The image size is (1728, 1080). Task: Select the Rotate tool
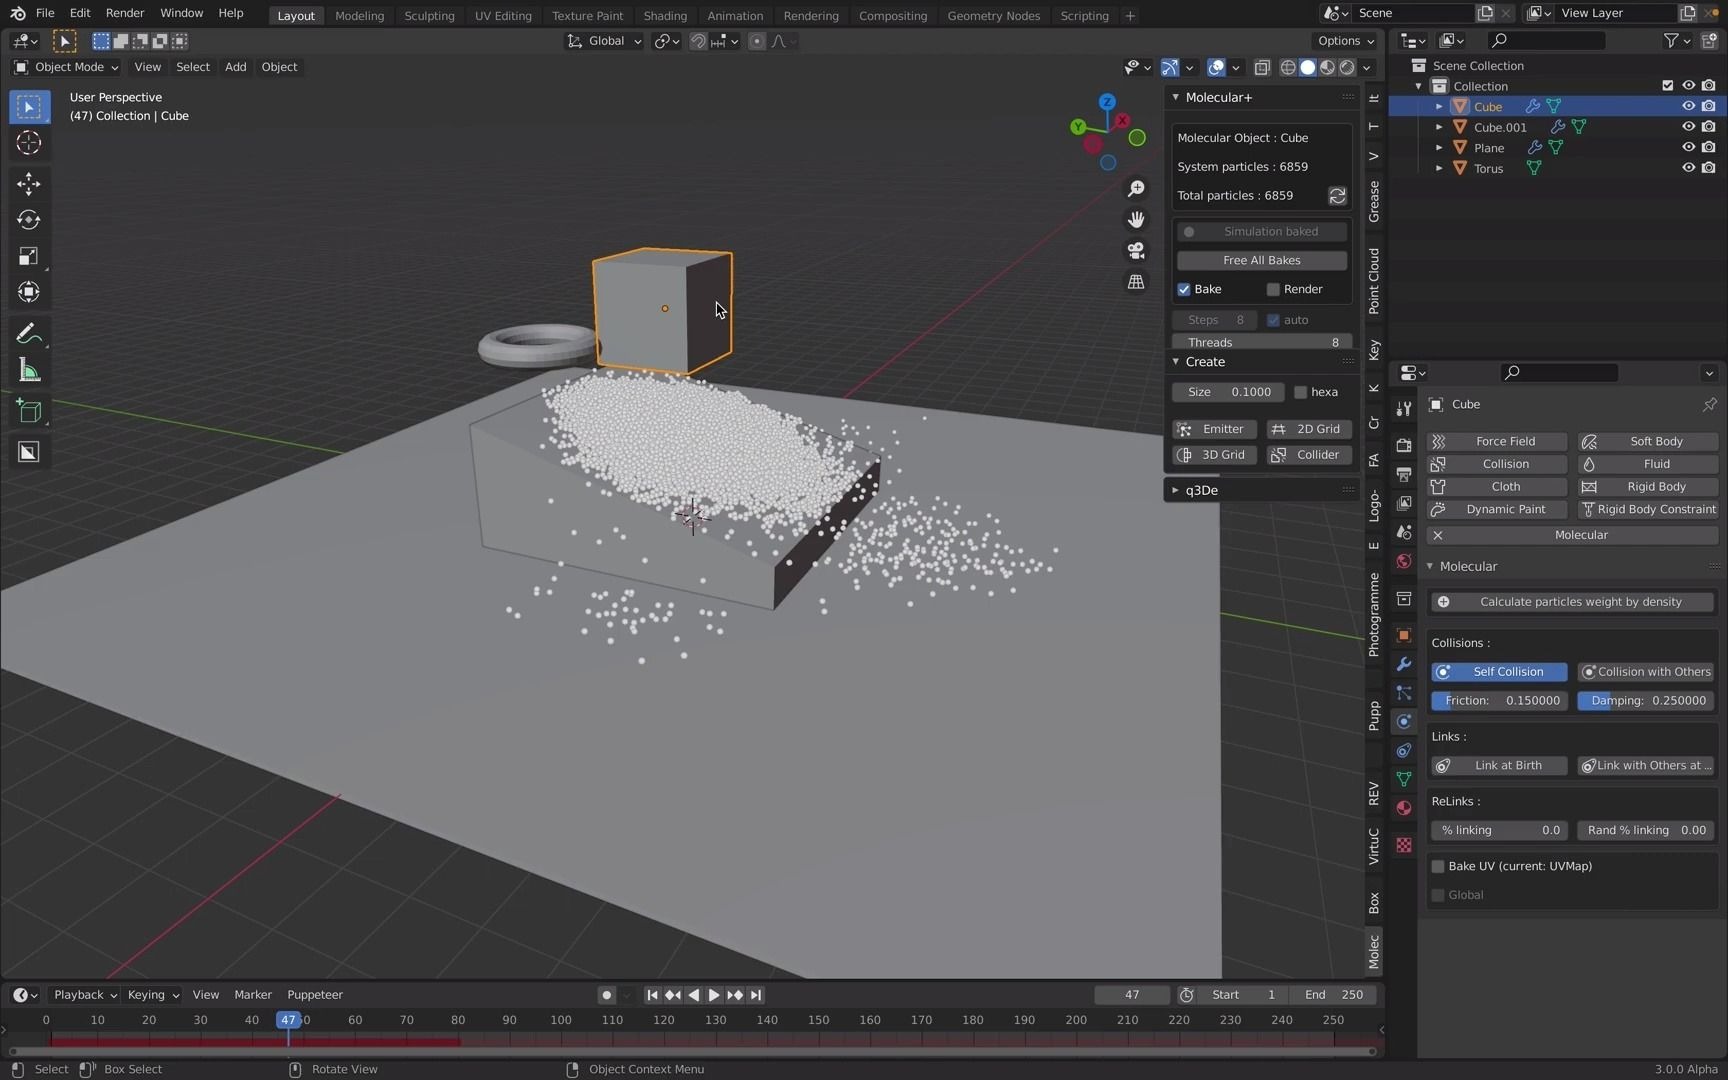[28, 220]
